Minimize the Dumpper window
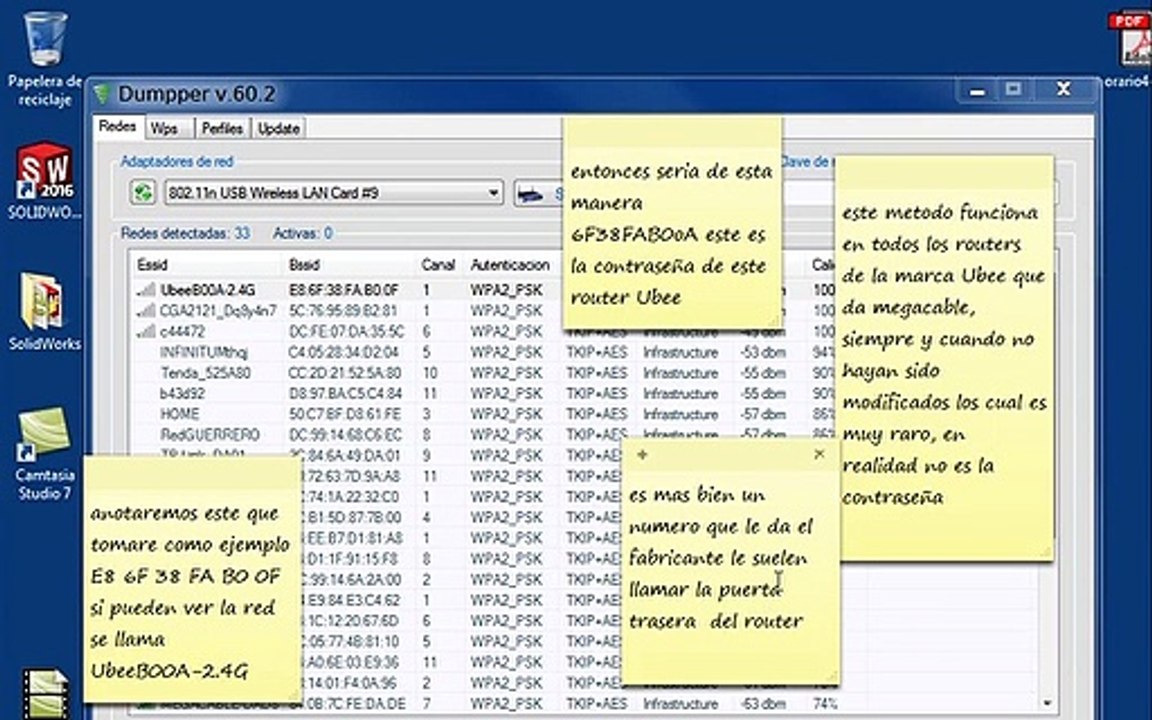The height and width of the screenshot is (720, 1152). (x=977, y=91)
